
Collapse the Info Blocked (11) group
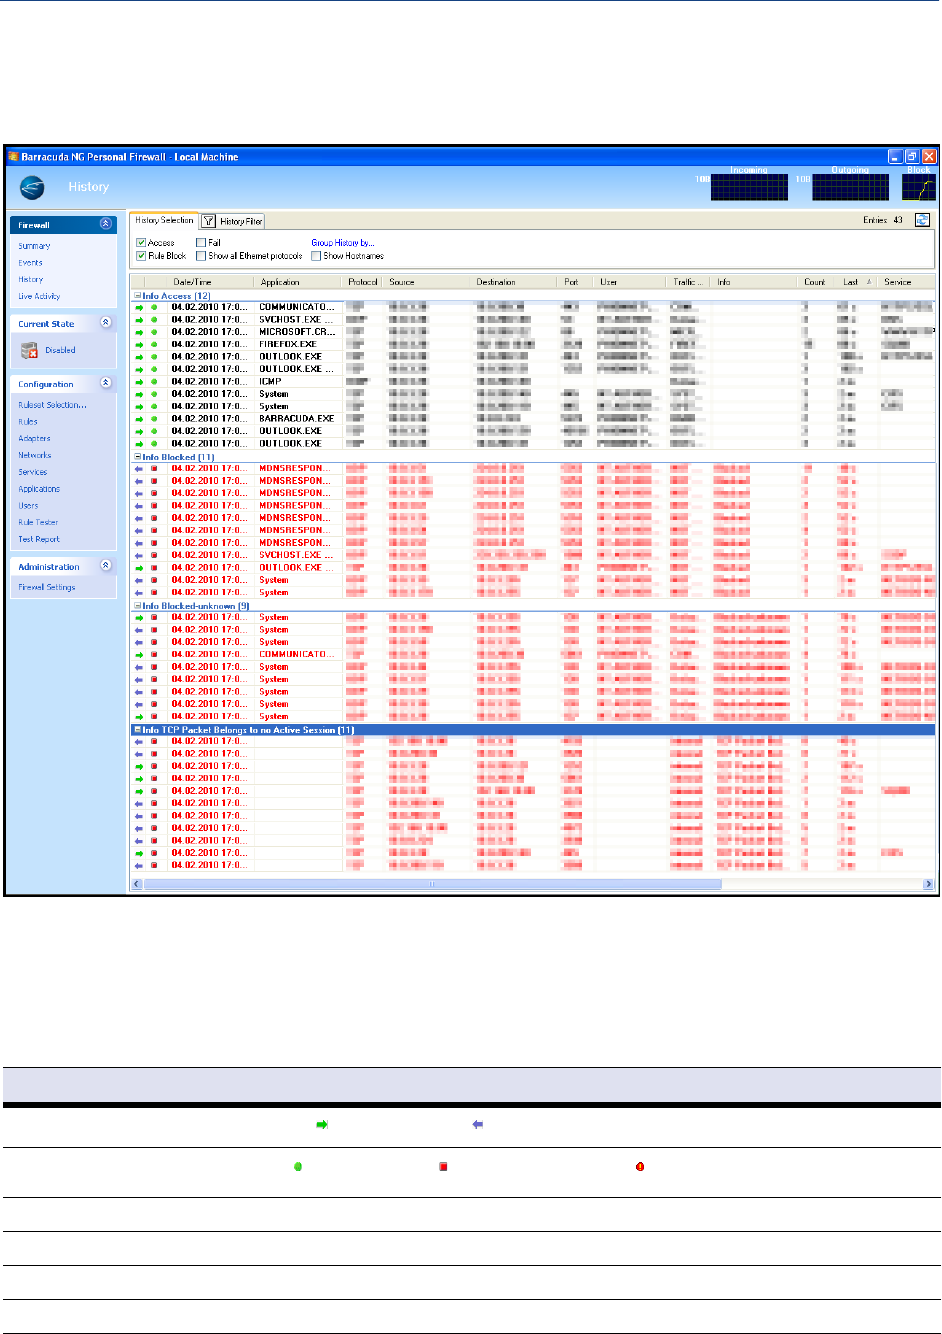click(137, 457)
